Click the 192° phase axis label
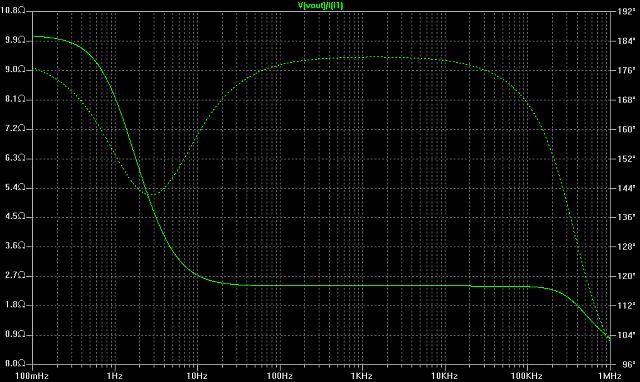640x382 pixels. coord(626,11)
